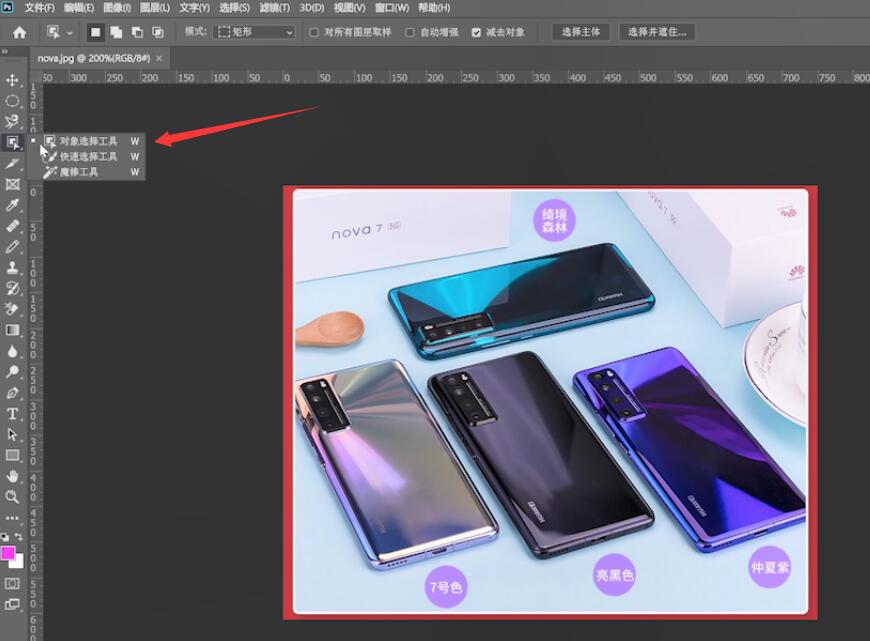Select the Pen tool
This screenshot has height=641, width=870.
click(12, 393)
